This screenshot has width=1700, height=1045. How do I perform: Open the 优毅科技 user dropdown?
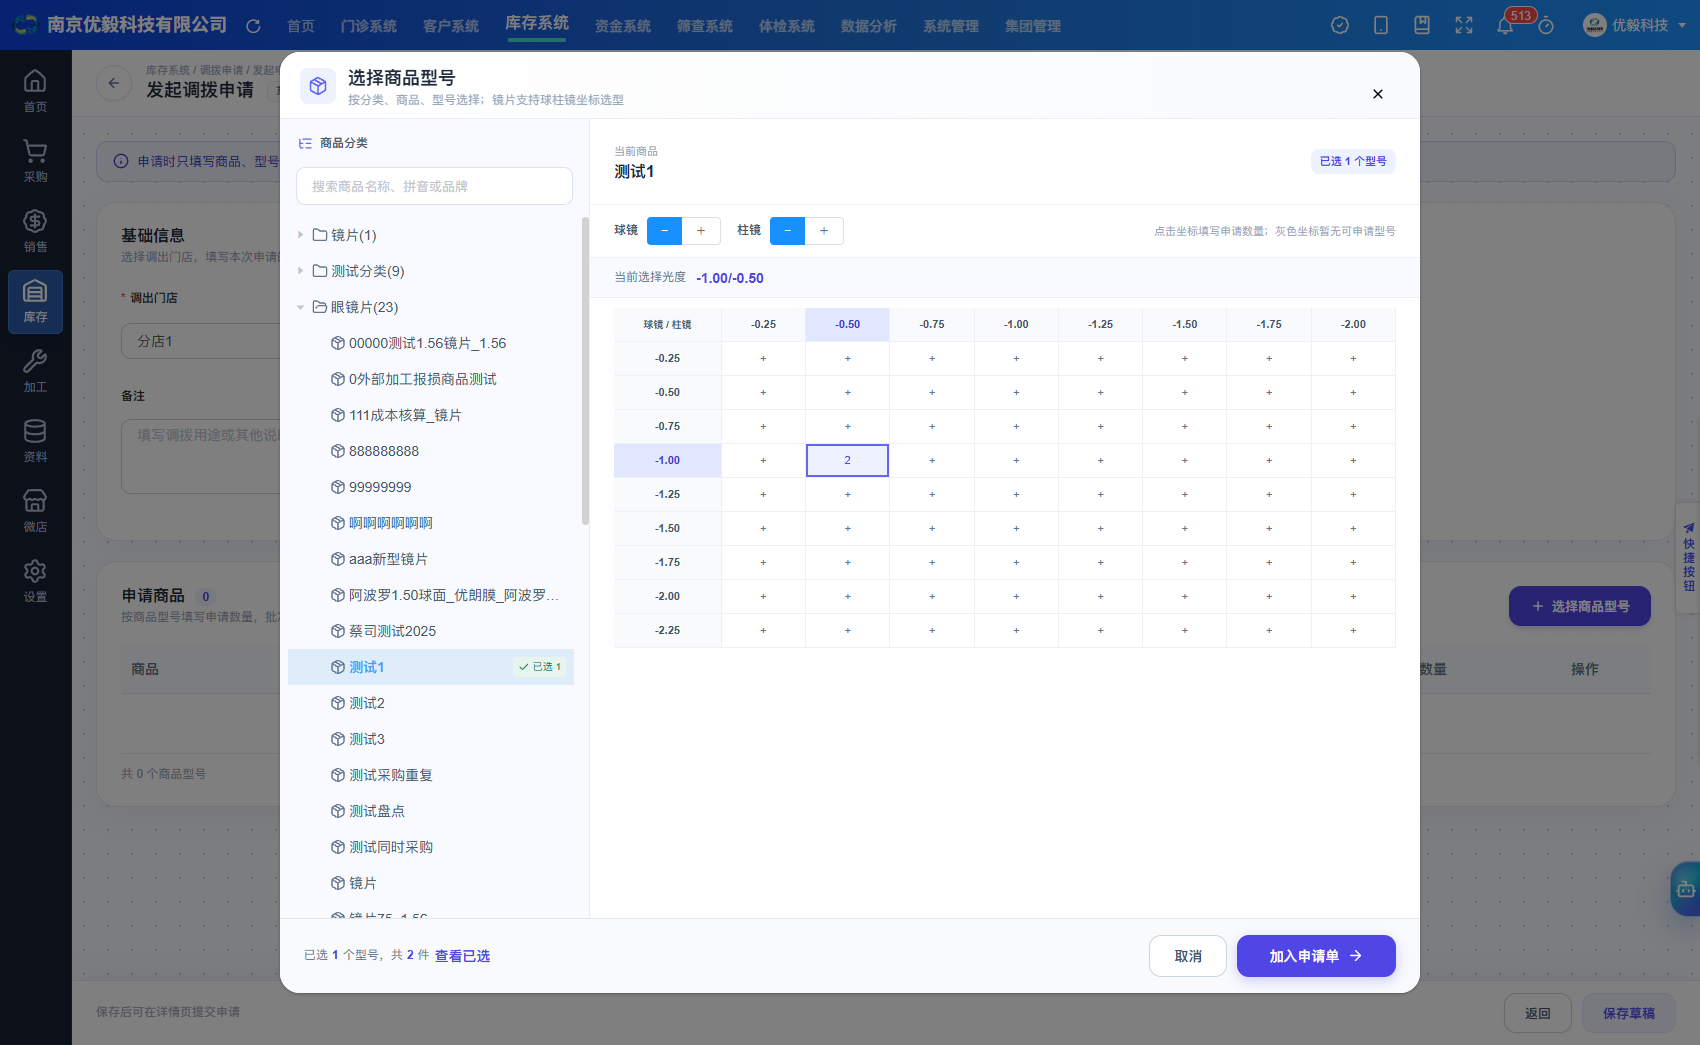click(x=1635, y=25)
